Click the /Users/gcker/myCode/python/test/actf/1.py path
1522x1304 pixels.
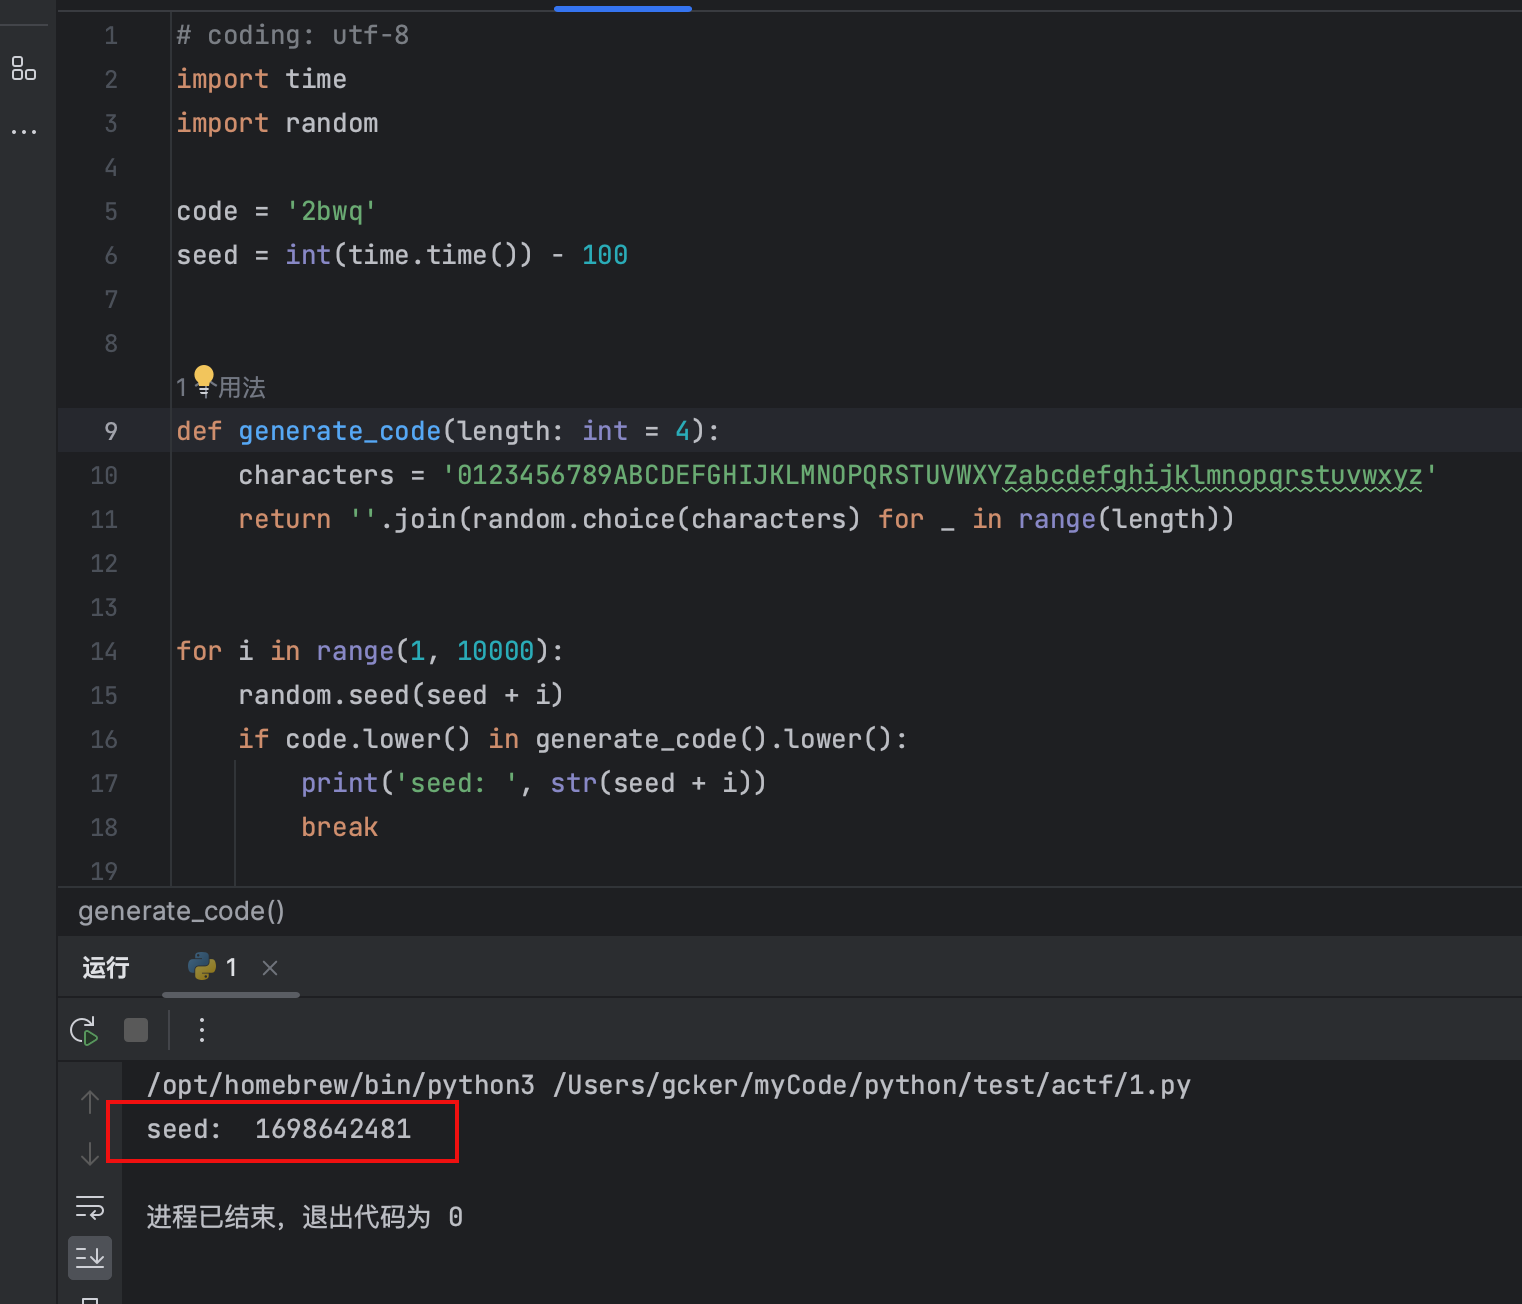[x=872, y=1085]
